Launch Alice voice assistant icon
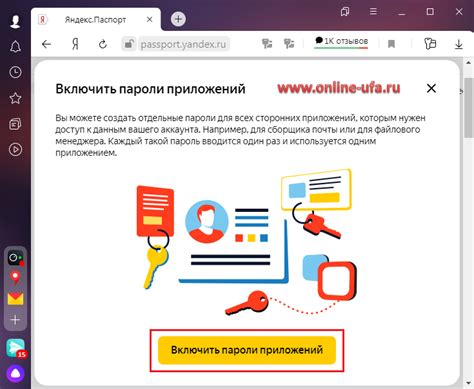The width and height of the screenshot is (474, 389). pos(15,374)
